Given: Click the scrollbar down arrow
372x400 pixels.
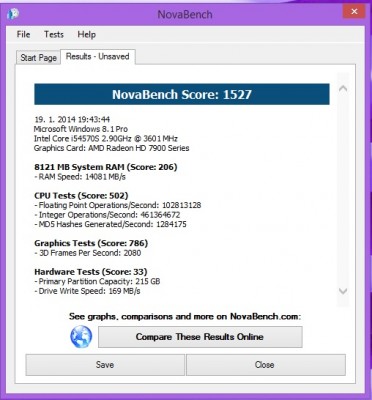Looking at the screenshot, I should click(x=343, y=291).
